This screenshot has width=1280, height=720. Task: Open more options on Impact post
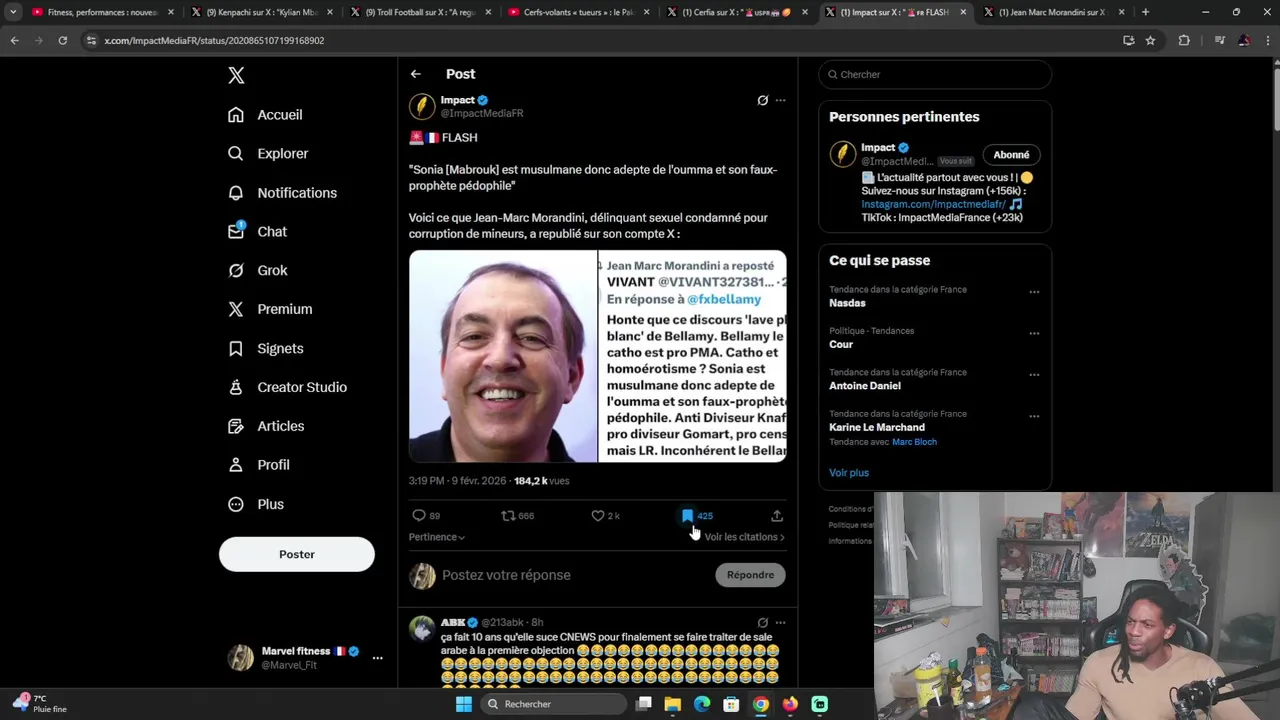pyautogui.click(x=781, y=100)
